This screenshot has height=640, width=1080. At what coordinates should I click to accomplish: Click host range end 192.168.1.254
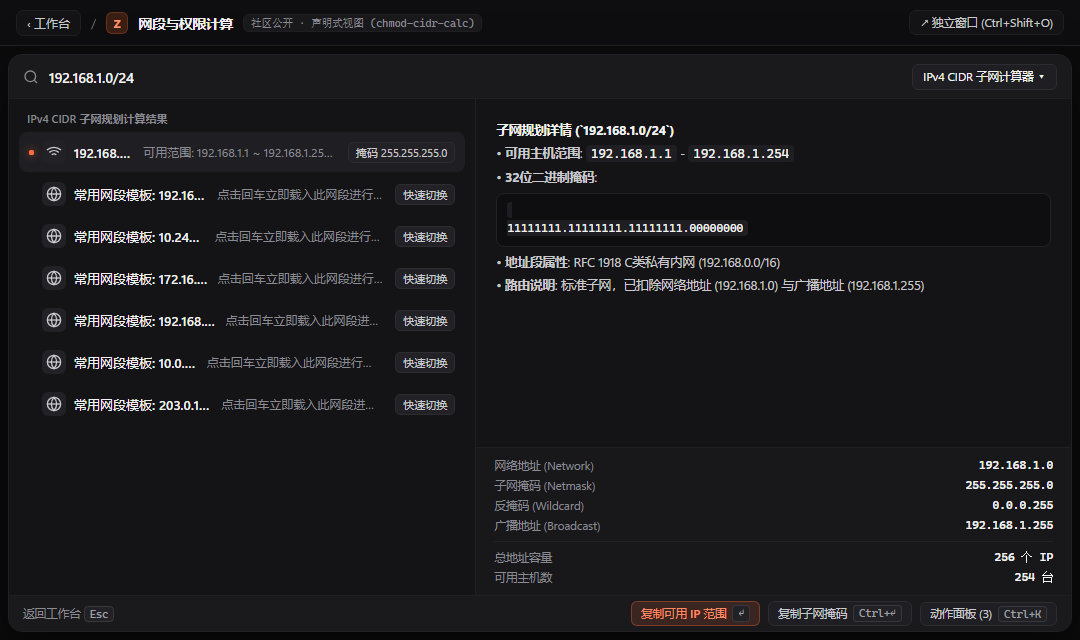[740, 154]
